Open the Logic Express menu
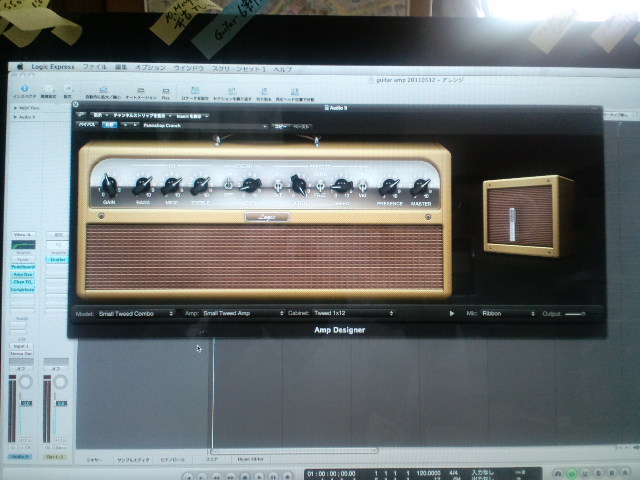The image size is (640, 480). pos(53,67)
